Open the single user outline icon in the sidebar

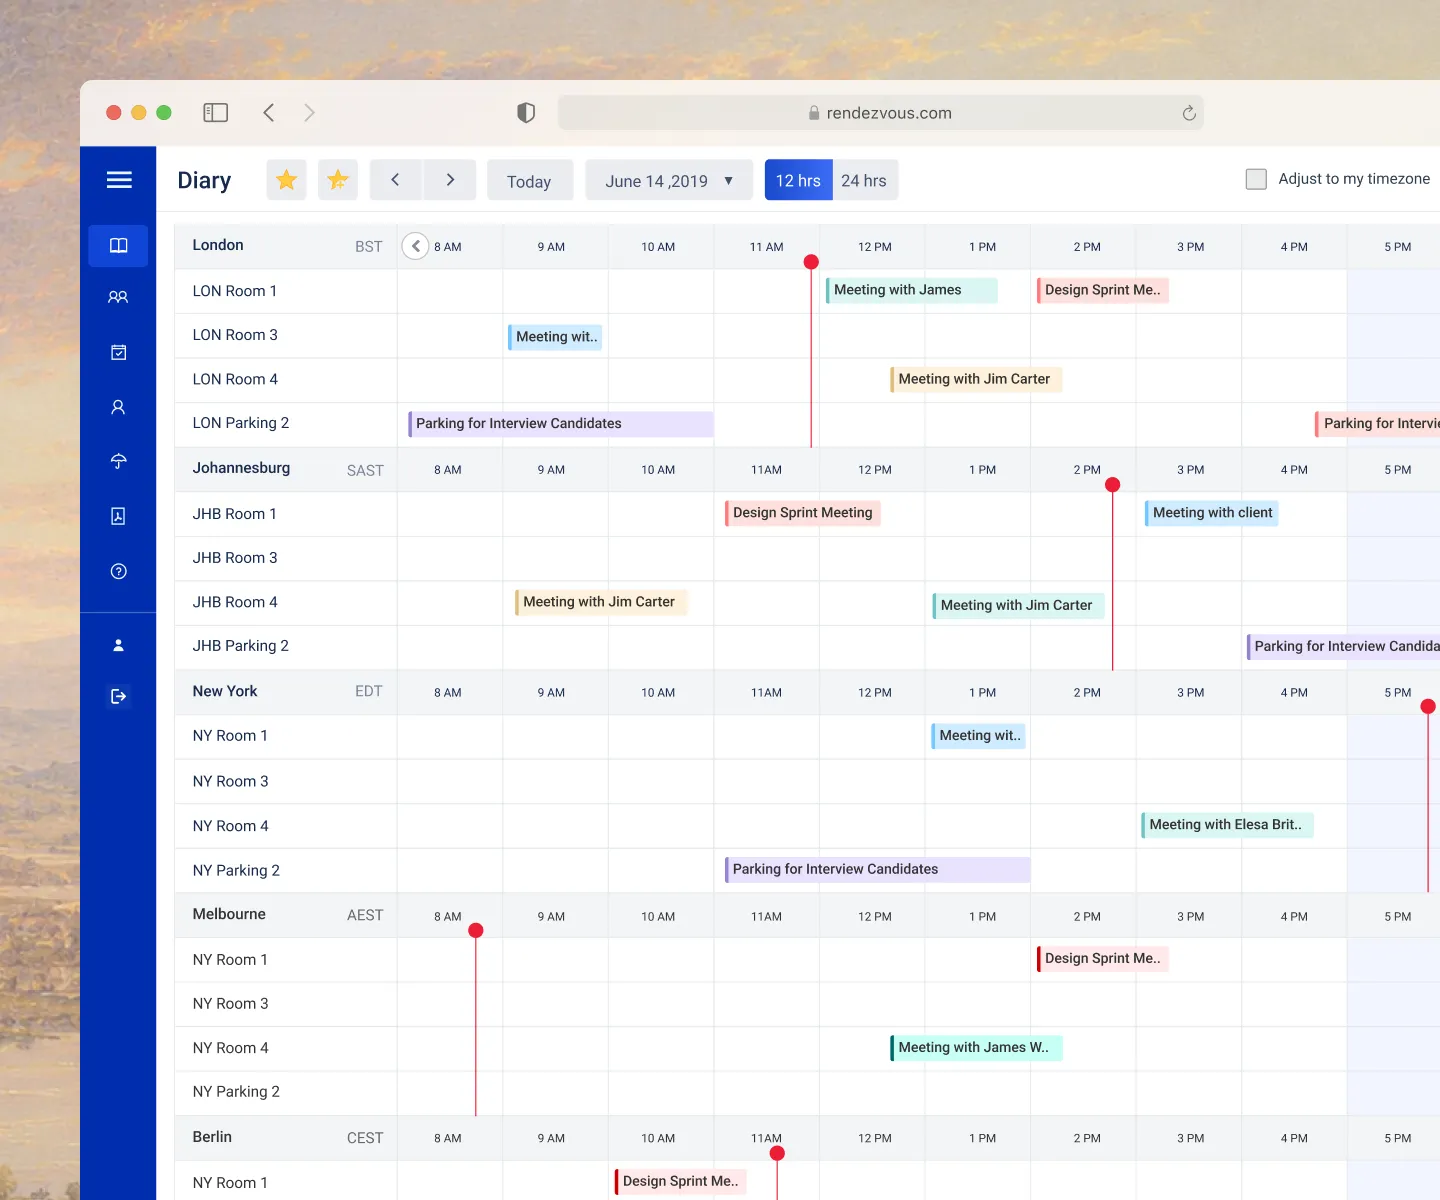click(118, 407)
